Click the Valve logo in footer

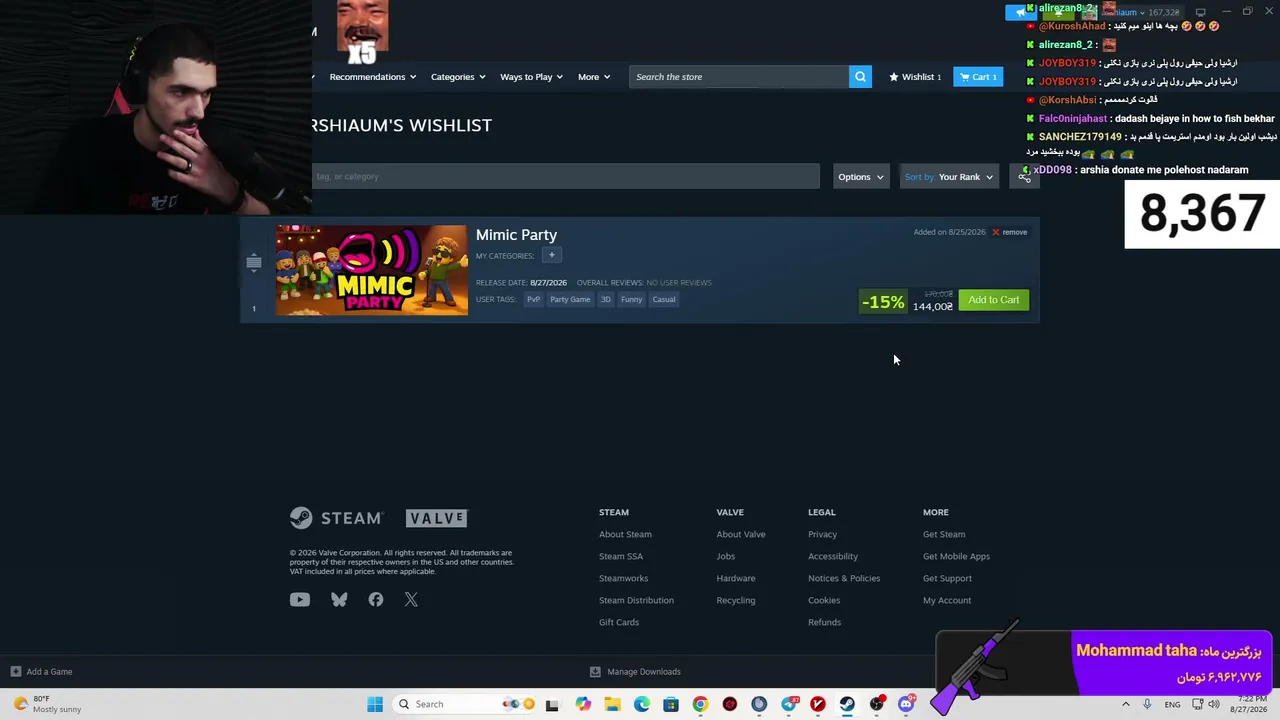point(436,518)
